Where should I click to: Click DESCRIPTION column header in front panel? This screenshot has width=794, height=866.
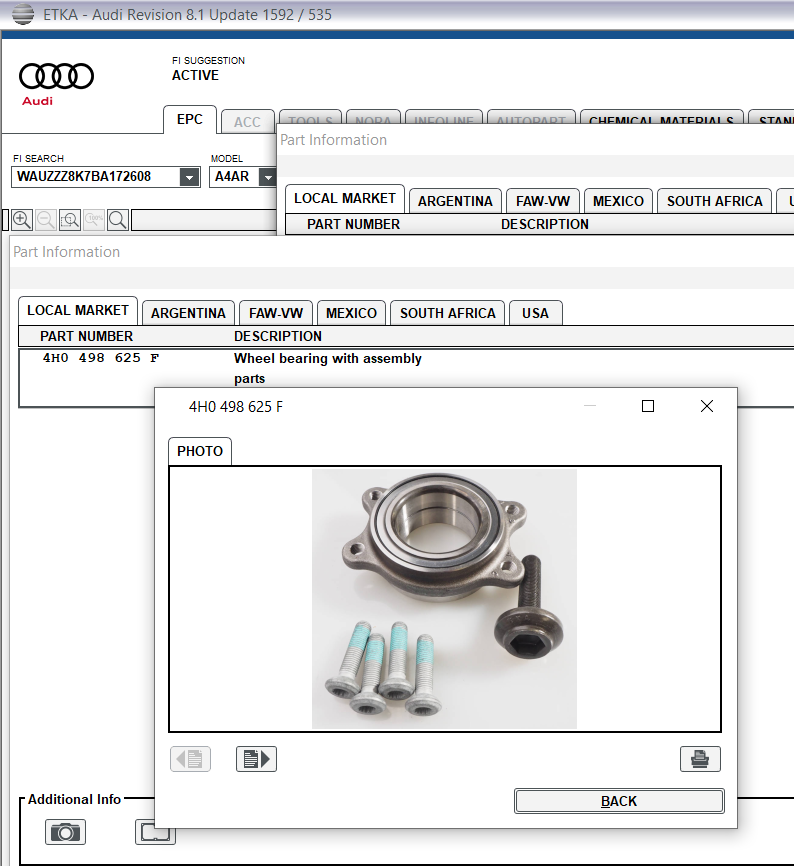tap(278, 336)
